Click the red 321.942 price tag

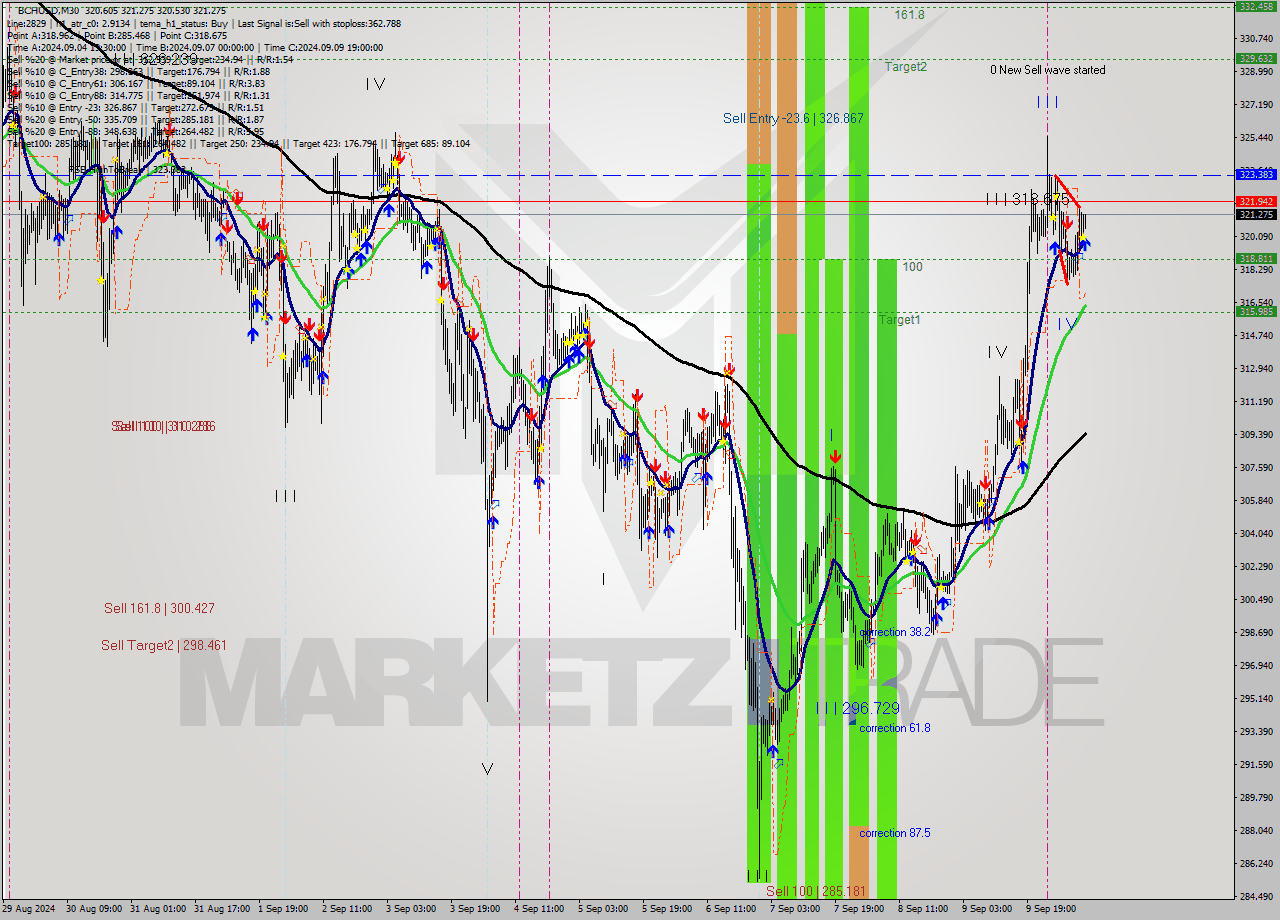coord(1255,201)
